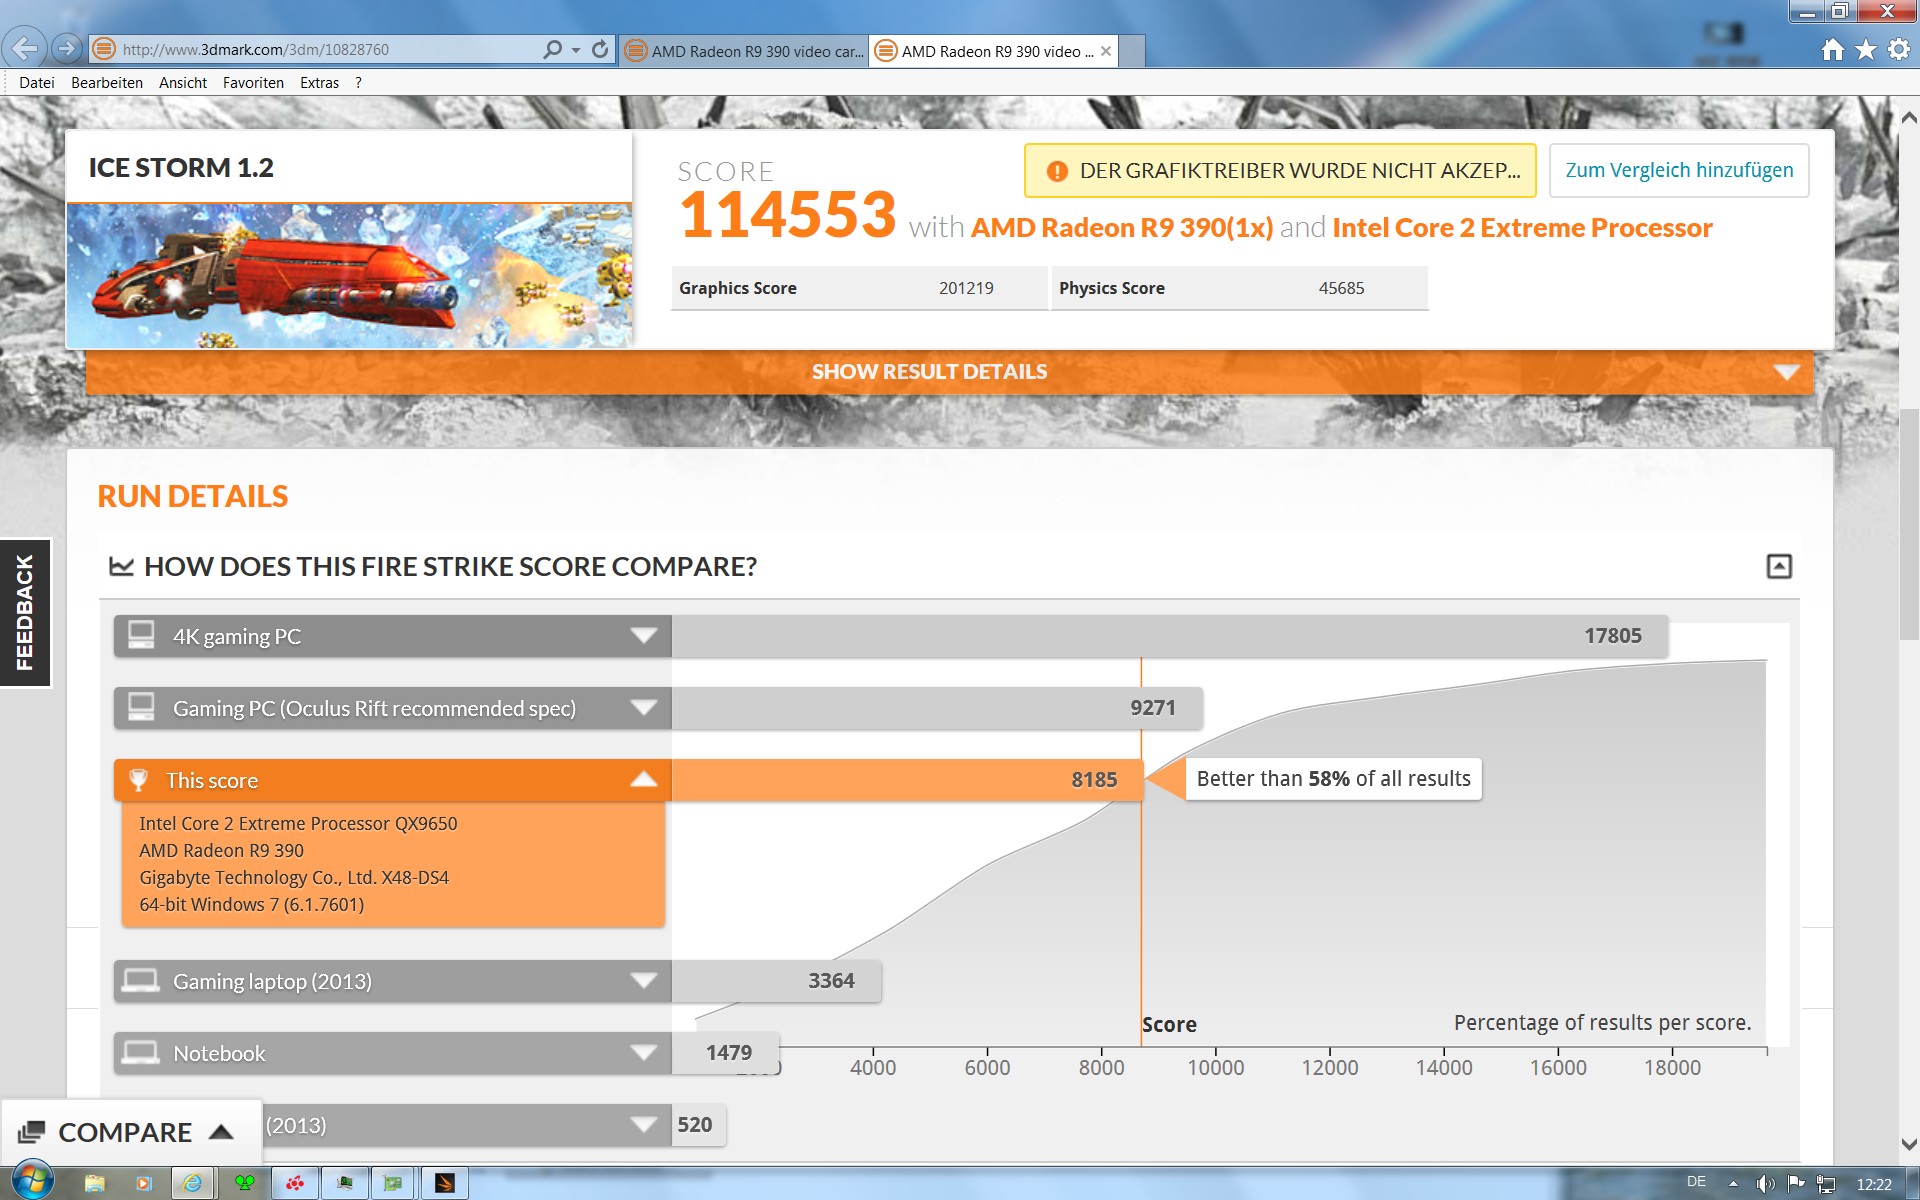Image resolution: width=1920 pixels, height=1200 pixels.
Task: Open browser Home page icon
Action: pos(1832,50)
